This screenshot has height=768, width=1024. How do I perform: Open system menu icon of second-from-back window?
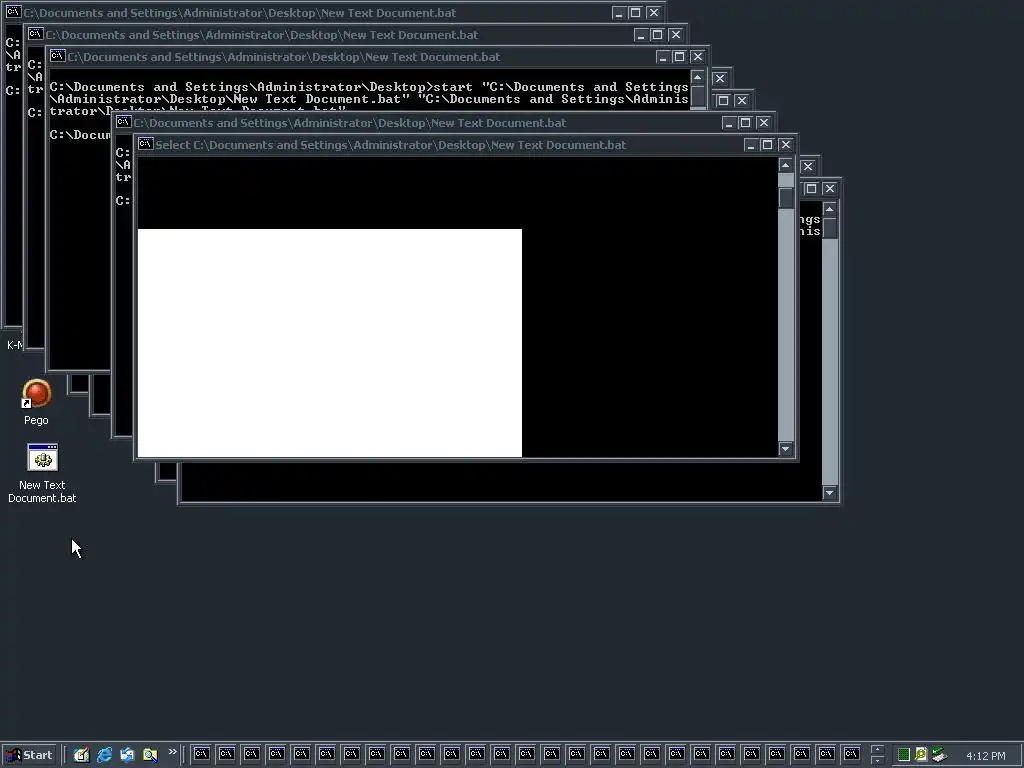pos(35,34)
